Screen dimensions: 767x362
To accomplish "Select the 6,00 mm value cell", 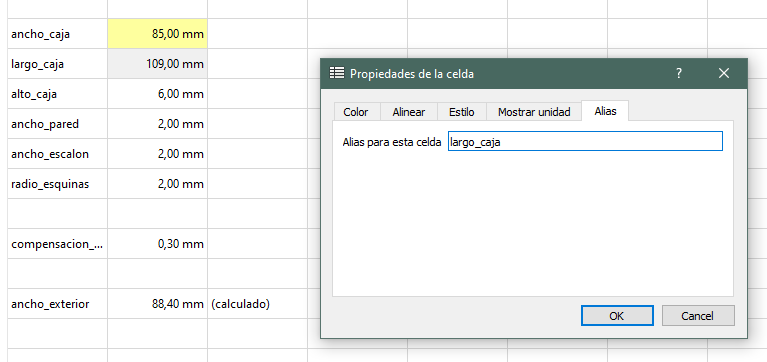I will point(158,94).
